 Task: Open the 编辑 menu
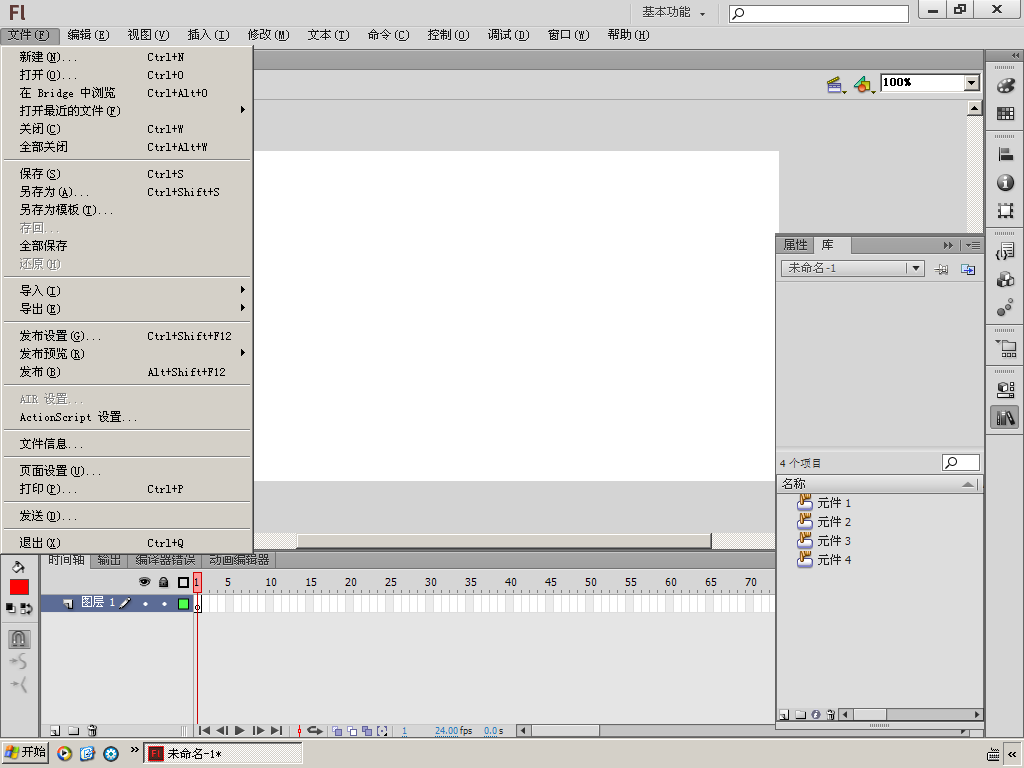[x=88, y=35]
